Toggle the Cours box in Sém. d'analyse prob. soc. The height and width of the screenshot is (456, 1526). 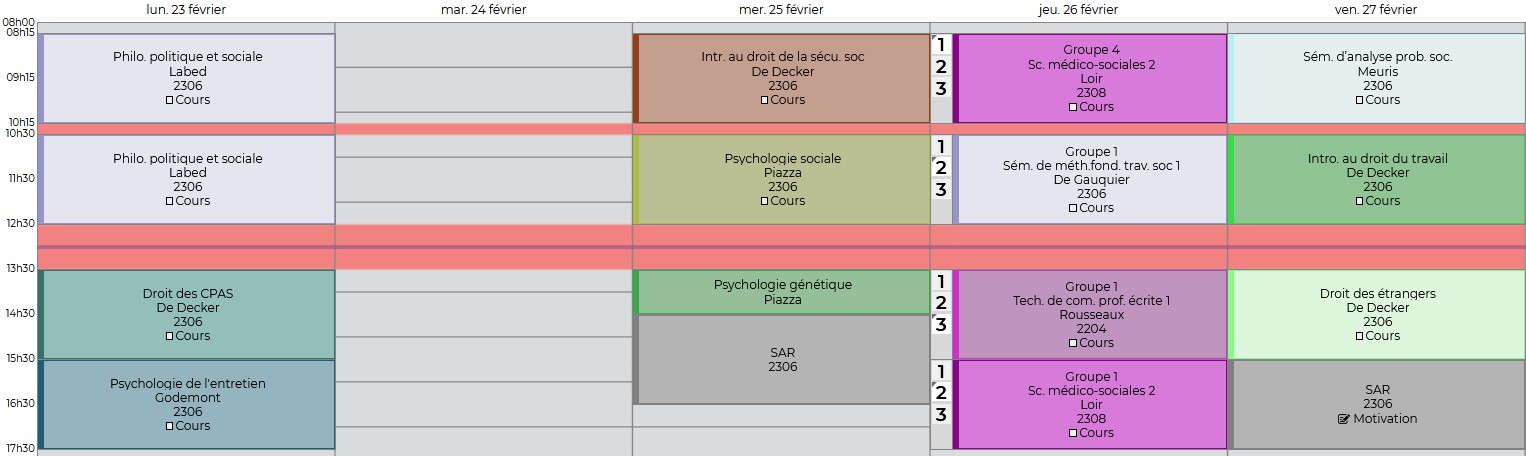pos(1359,100)
